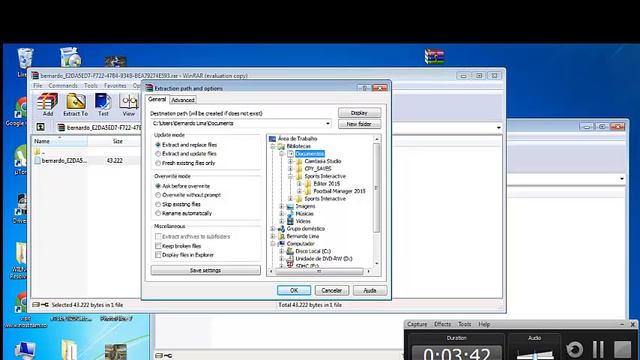The height and width of the screenshot is (360, 640).
Task: Click the Imagens library icon
Action: pos(290,206)
